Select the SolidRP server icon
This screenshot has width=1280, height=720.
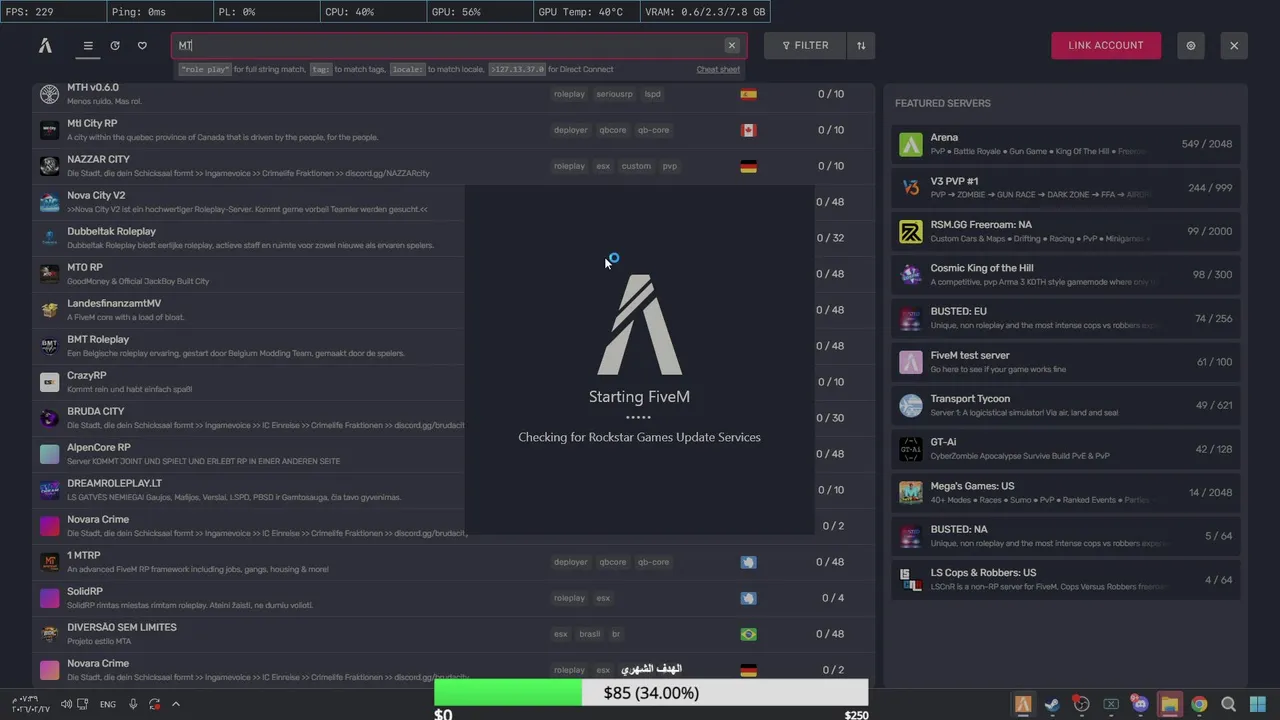(49, 598)
